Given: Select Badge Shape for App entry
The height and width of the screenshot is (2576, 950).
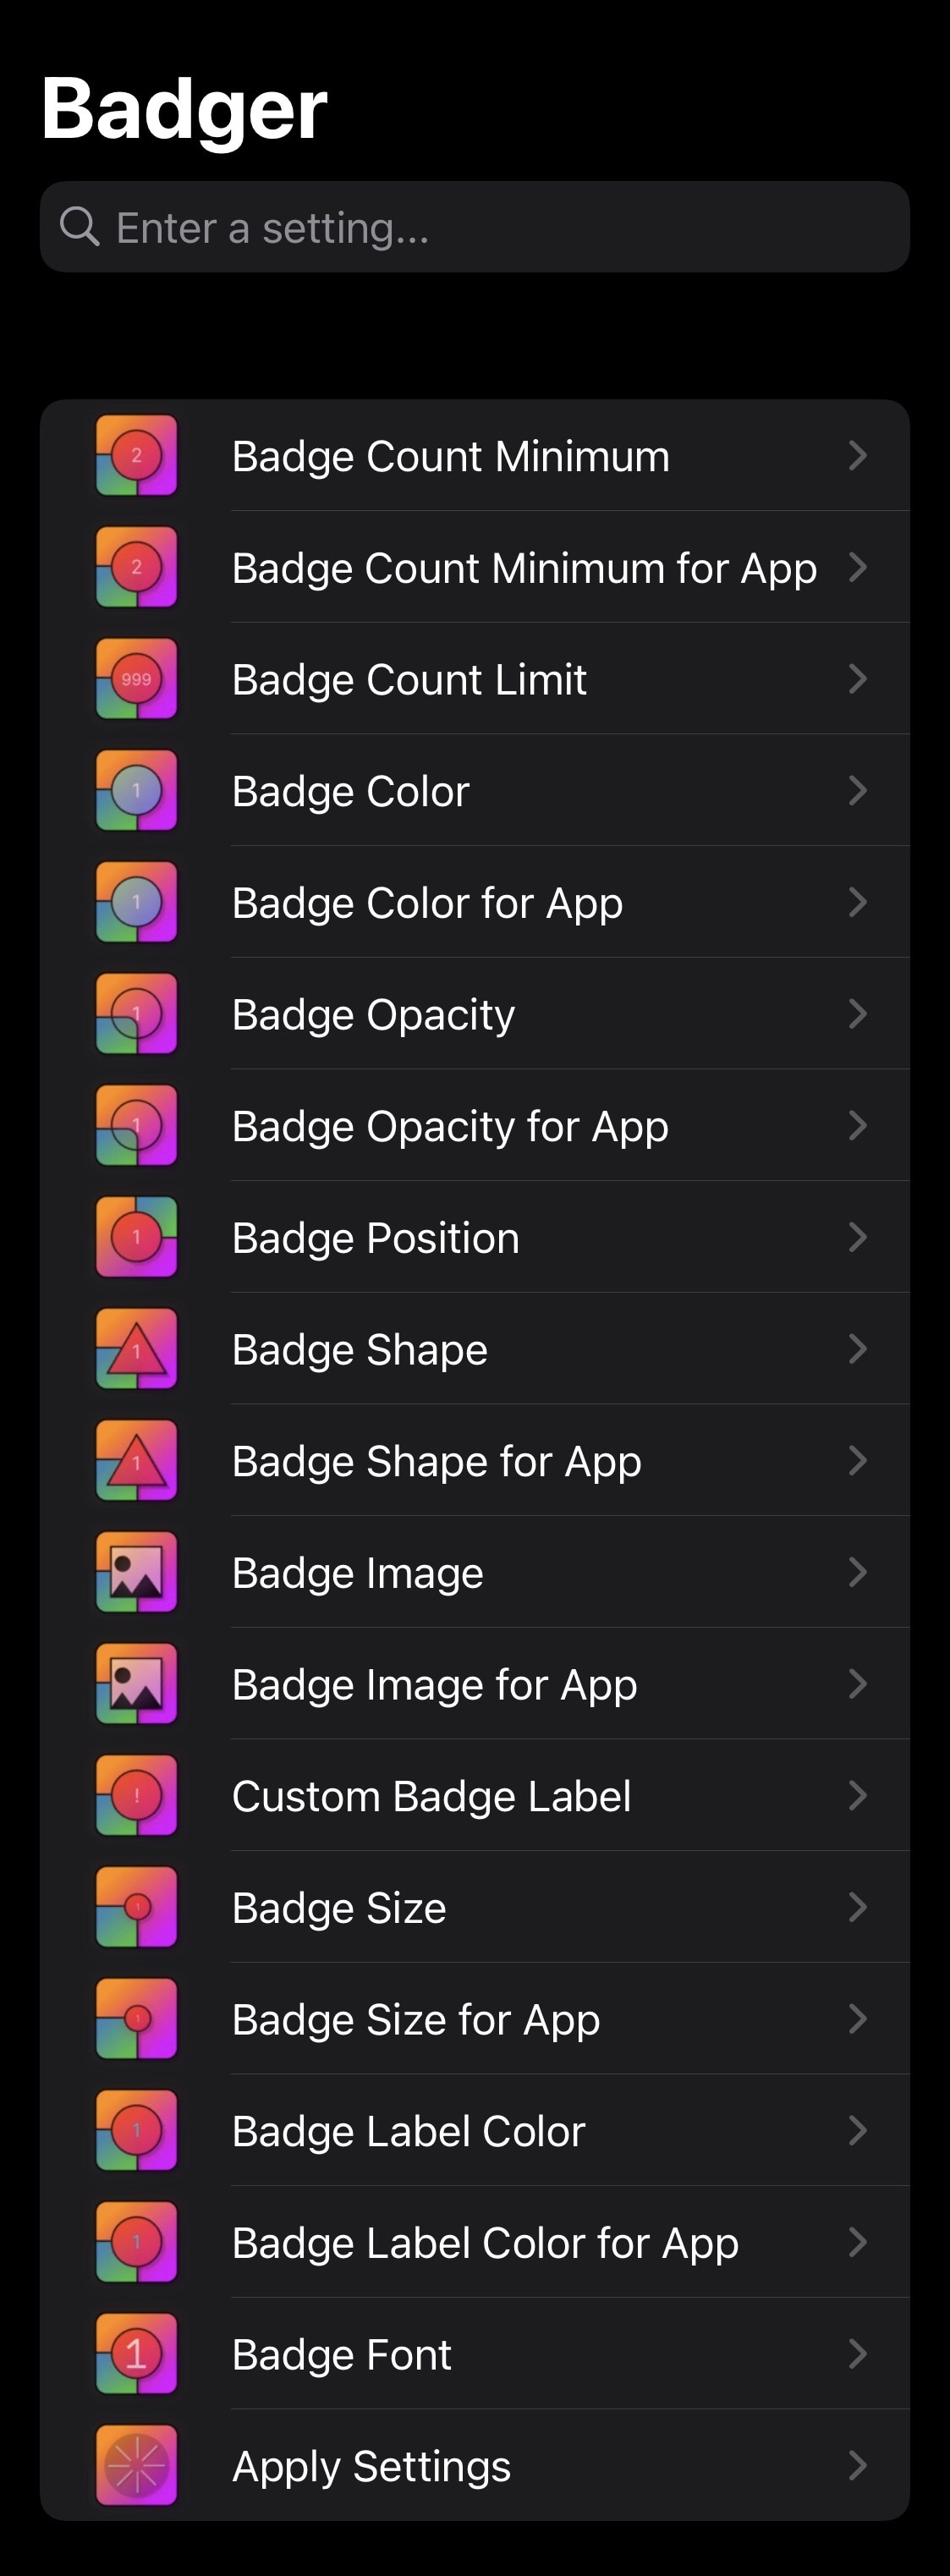Looking at the screenshot, I should (475, 1461).
